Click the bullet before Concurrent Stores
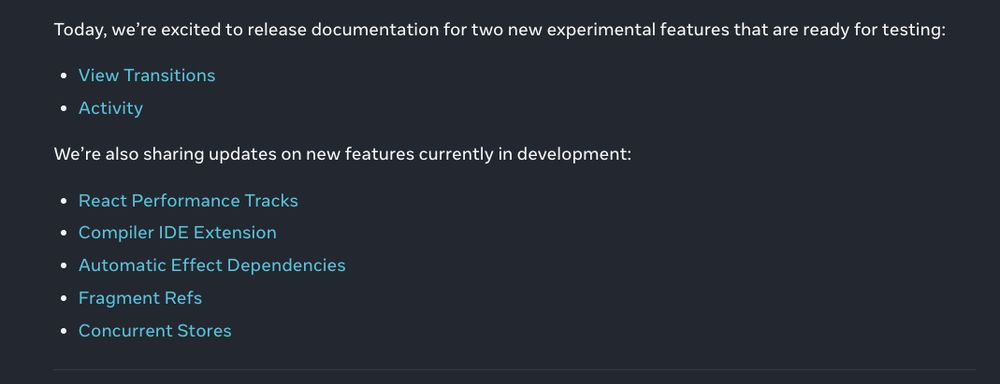 63,331
